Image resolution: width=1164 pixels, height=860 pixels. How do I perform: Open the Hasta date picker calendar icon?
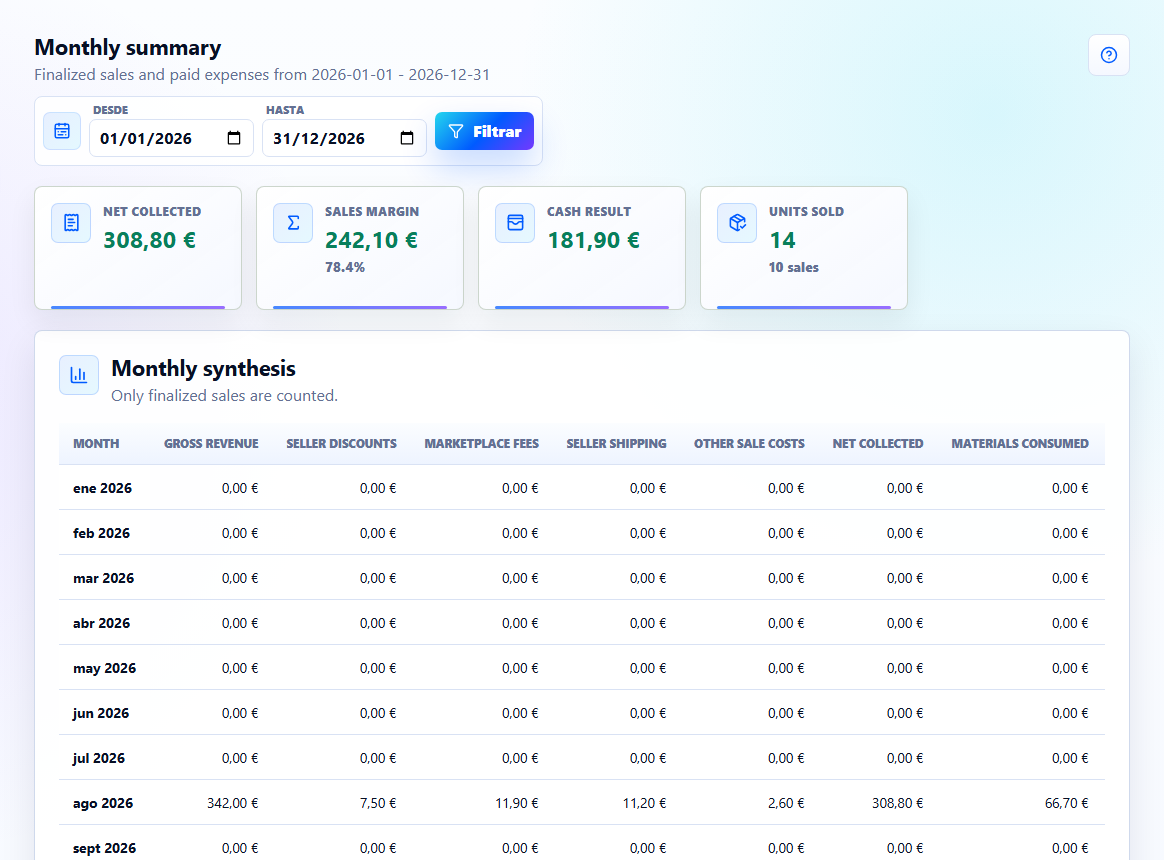pos(407,138)
